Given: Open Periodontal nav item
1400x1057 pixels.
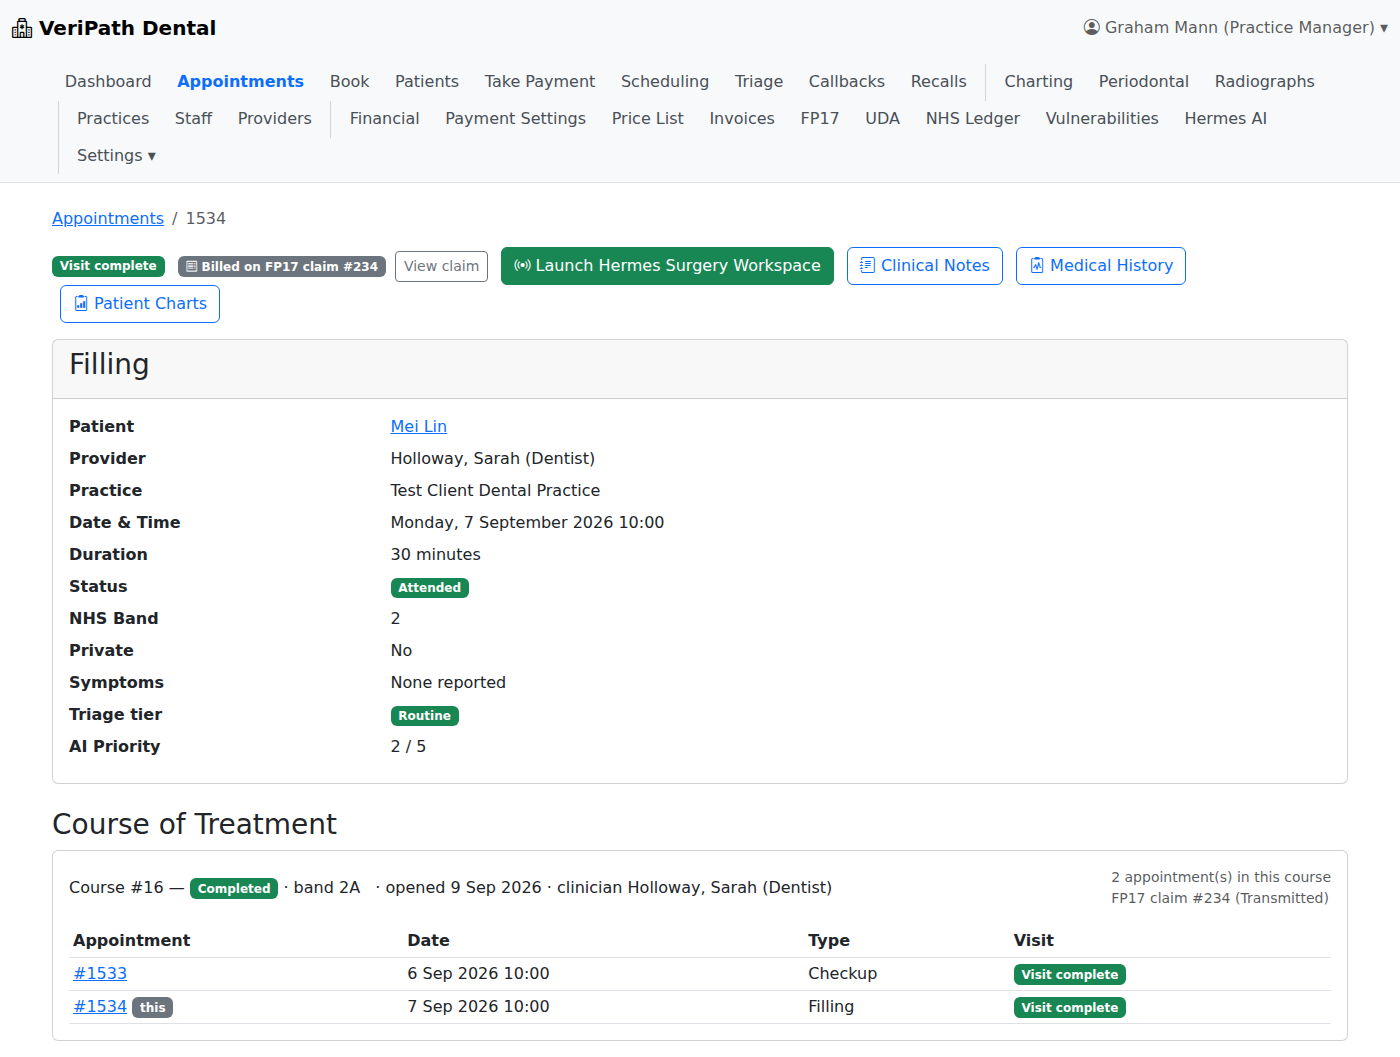Looking at the screenshot, I should tap(1144, 81).
